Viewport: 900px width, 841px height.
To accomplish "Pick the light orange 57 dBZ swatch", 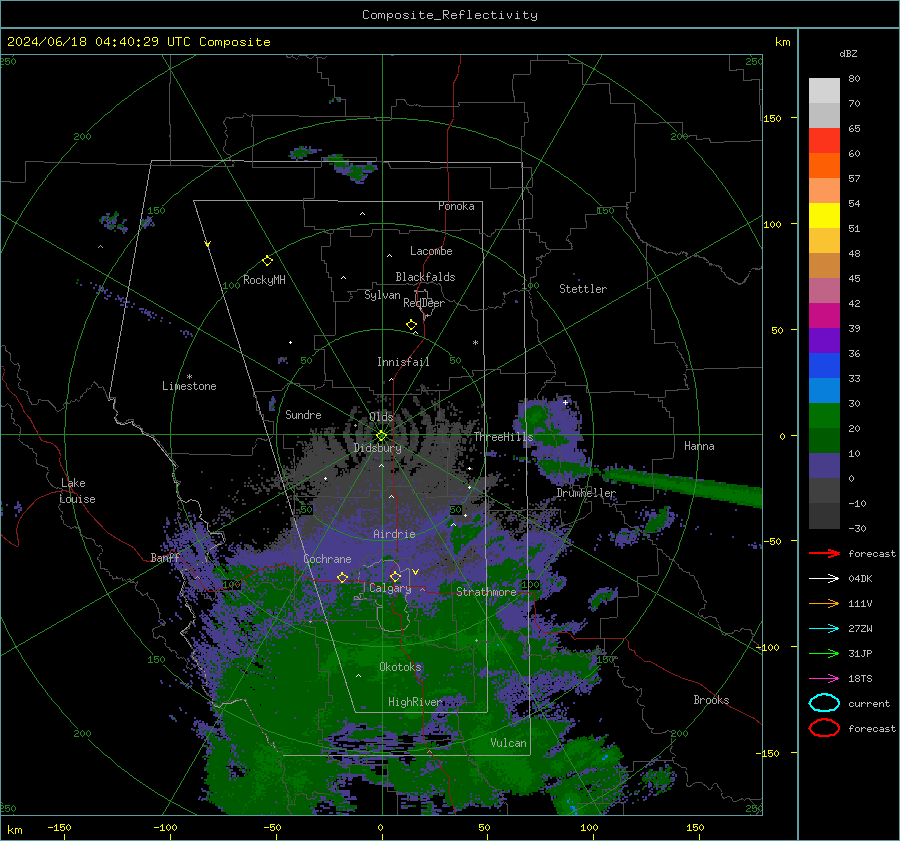I will pos(824,191).
